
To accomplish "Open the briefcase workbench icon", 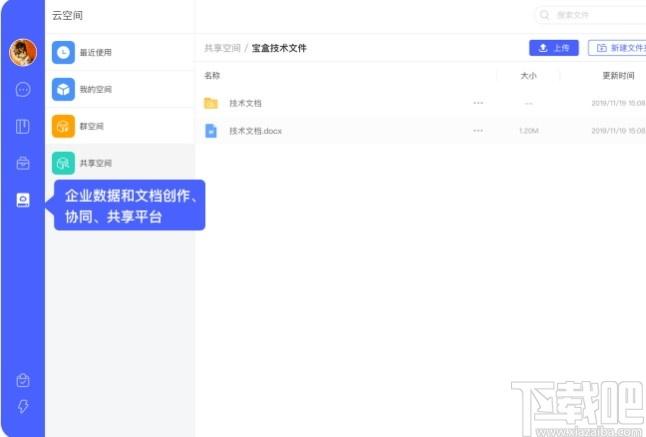I will (x=23, y=163).
